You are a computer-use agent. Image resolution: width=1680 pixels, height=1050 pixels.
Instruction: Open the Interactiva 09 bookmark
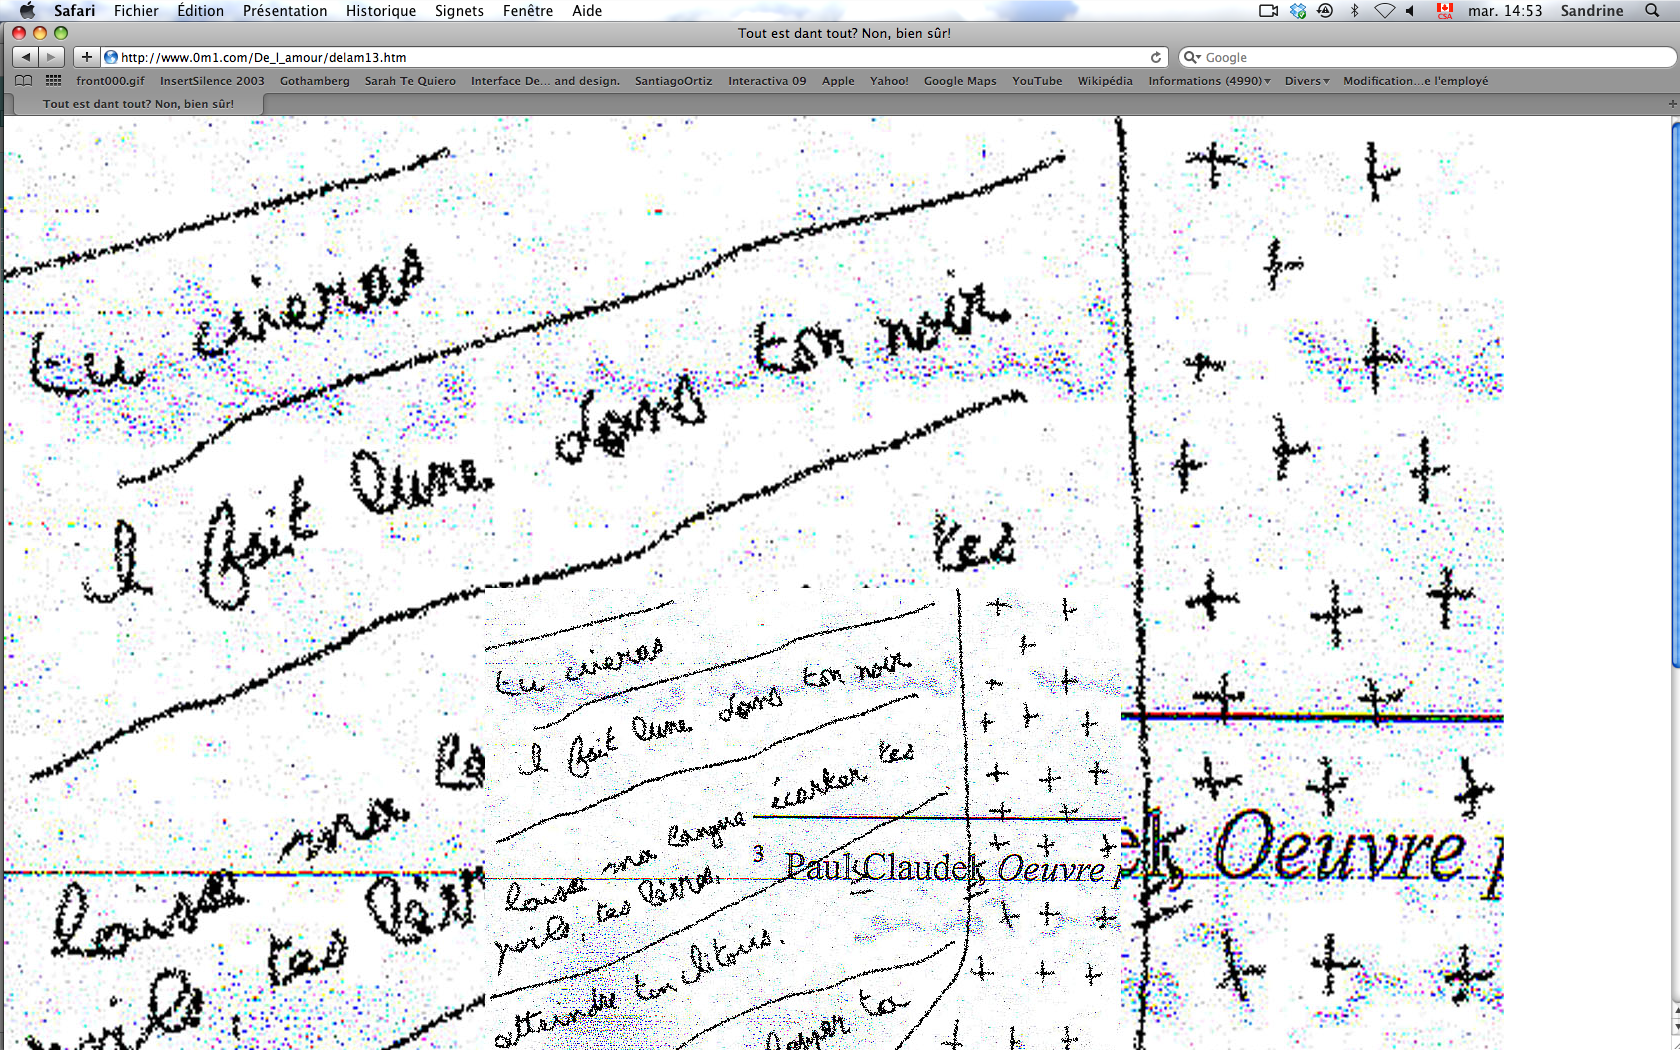click(x=767, y=81)
